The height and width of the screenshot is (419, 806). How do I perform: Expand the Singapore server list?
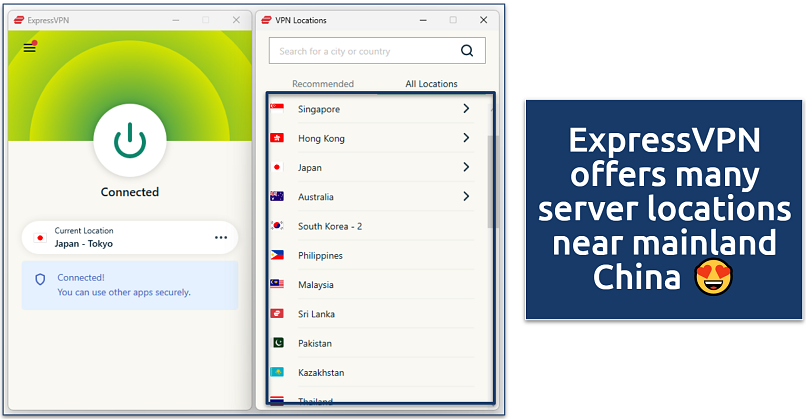tap(466, 109)
